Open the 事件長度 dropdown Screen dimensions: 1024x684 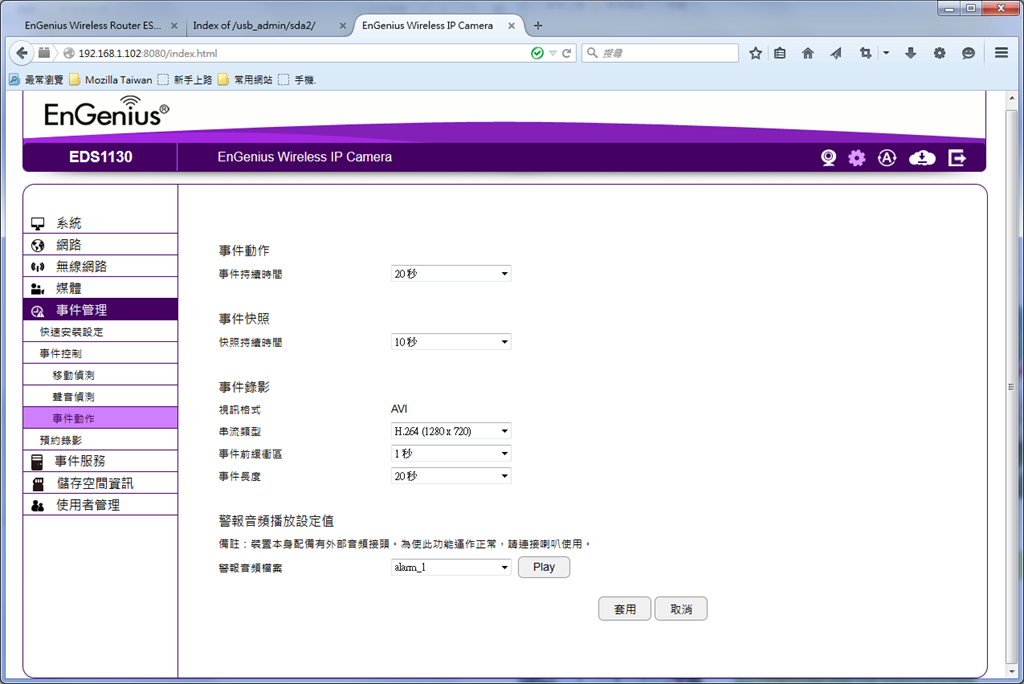click(451, 476)
